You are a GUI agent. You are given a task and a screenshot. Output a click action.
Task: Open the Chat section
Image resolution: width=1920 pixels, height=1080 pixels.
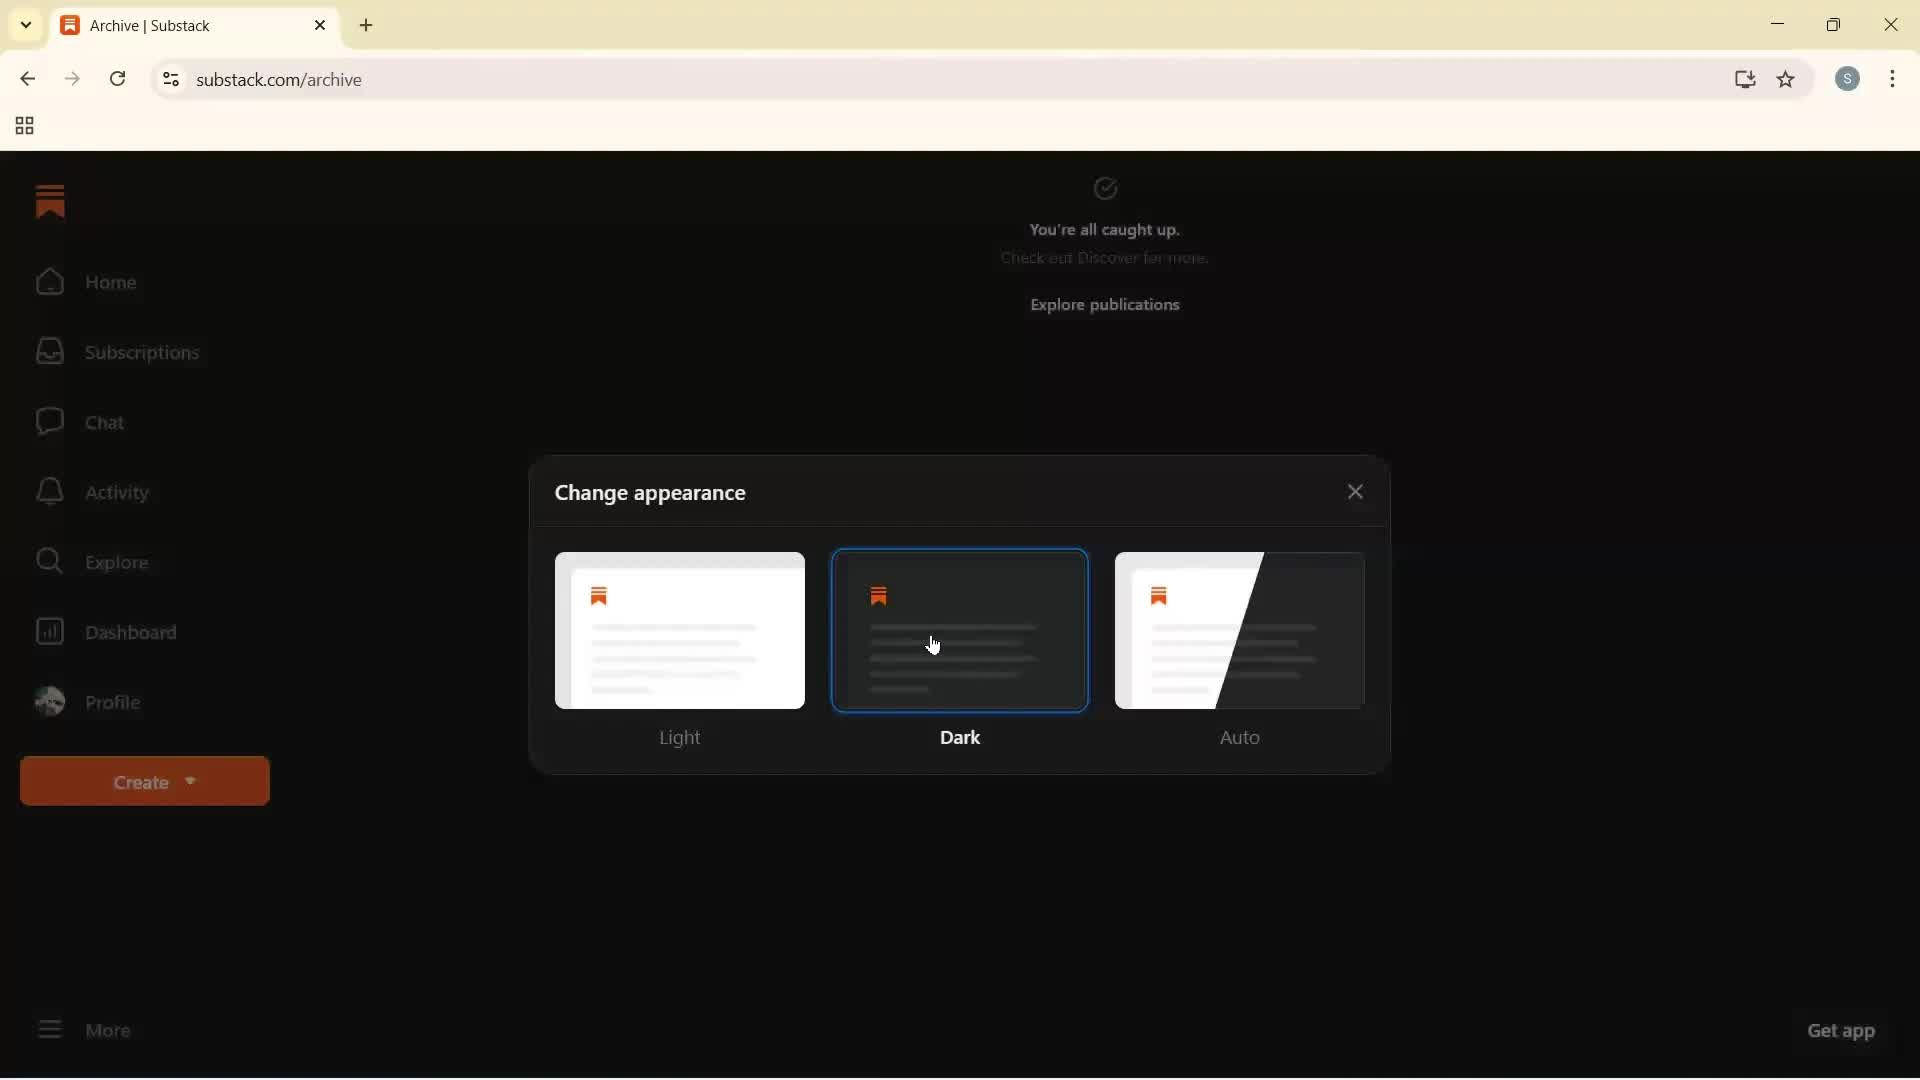(x=103, y=422)
